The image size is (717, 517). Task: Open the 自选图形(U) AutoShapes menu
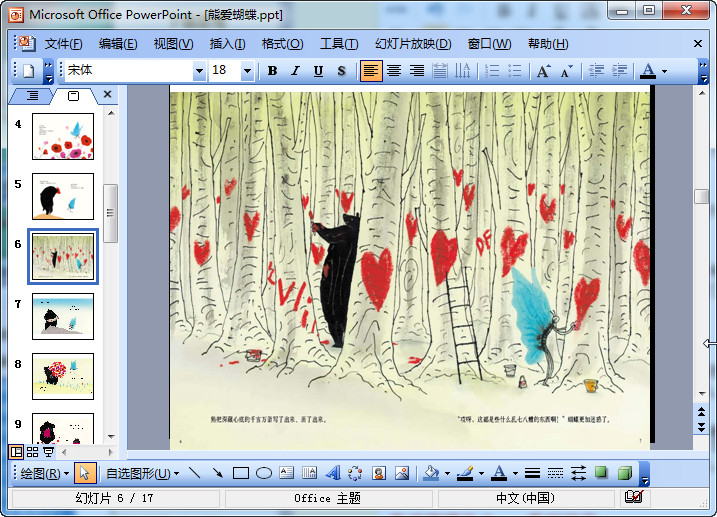[142, 474]
